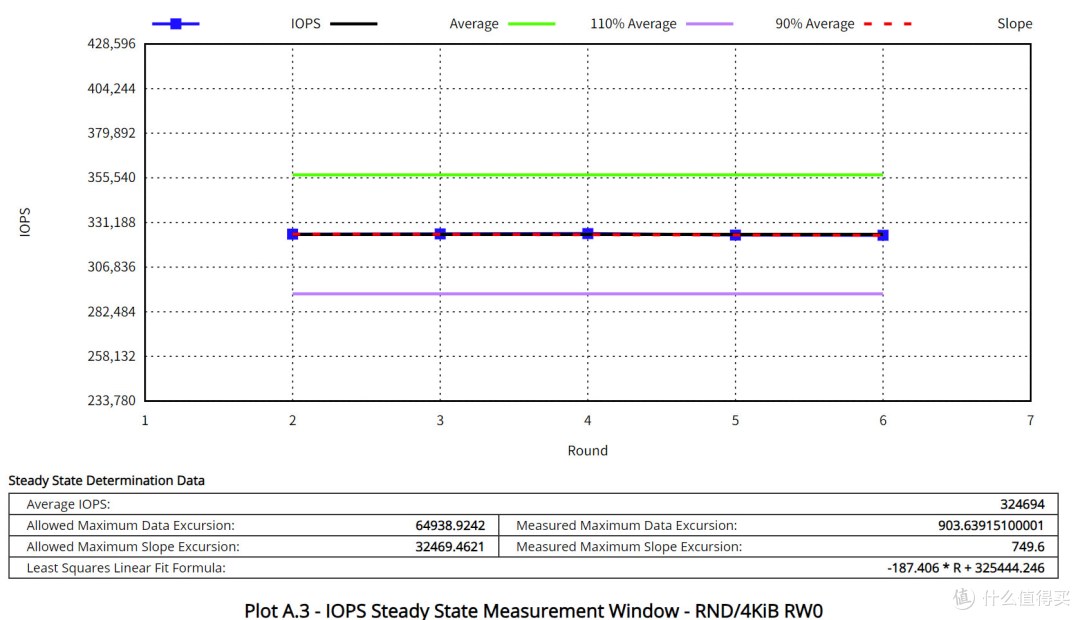Click the IOPS data point at round 4

(588, 234)
